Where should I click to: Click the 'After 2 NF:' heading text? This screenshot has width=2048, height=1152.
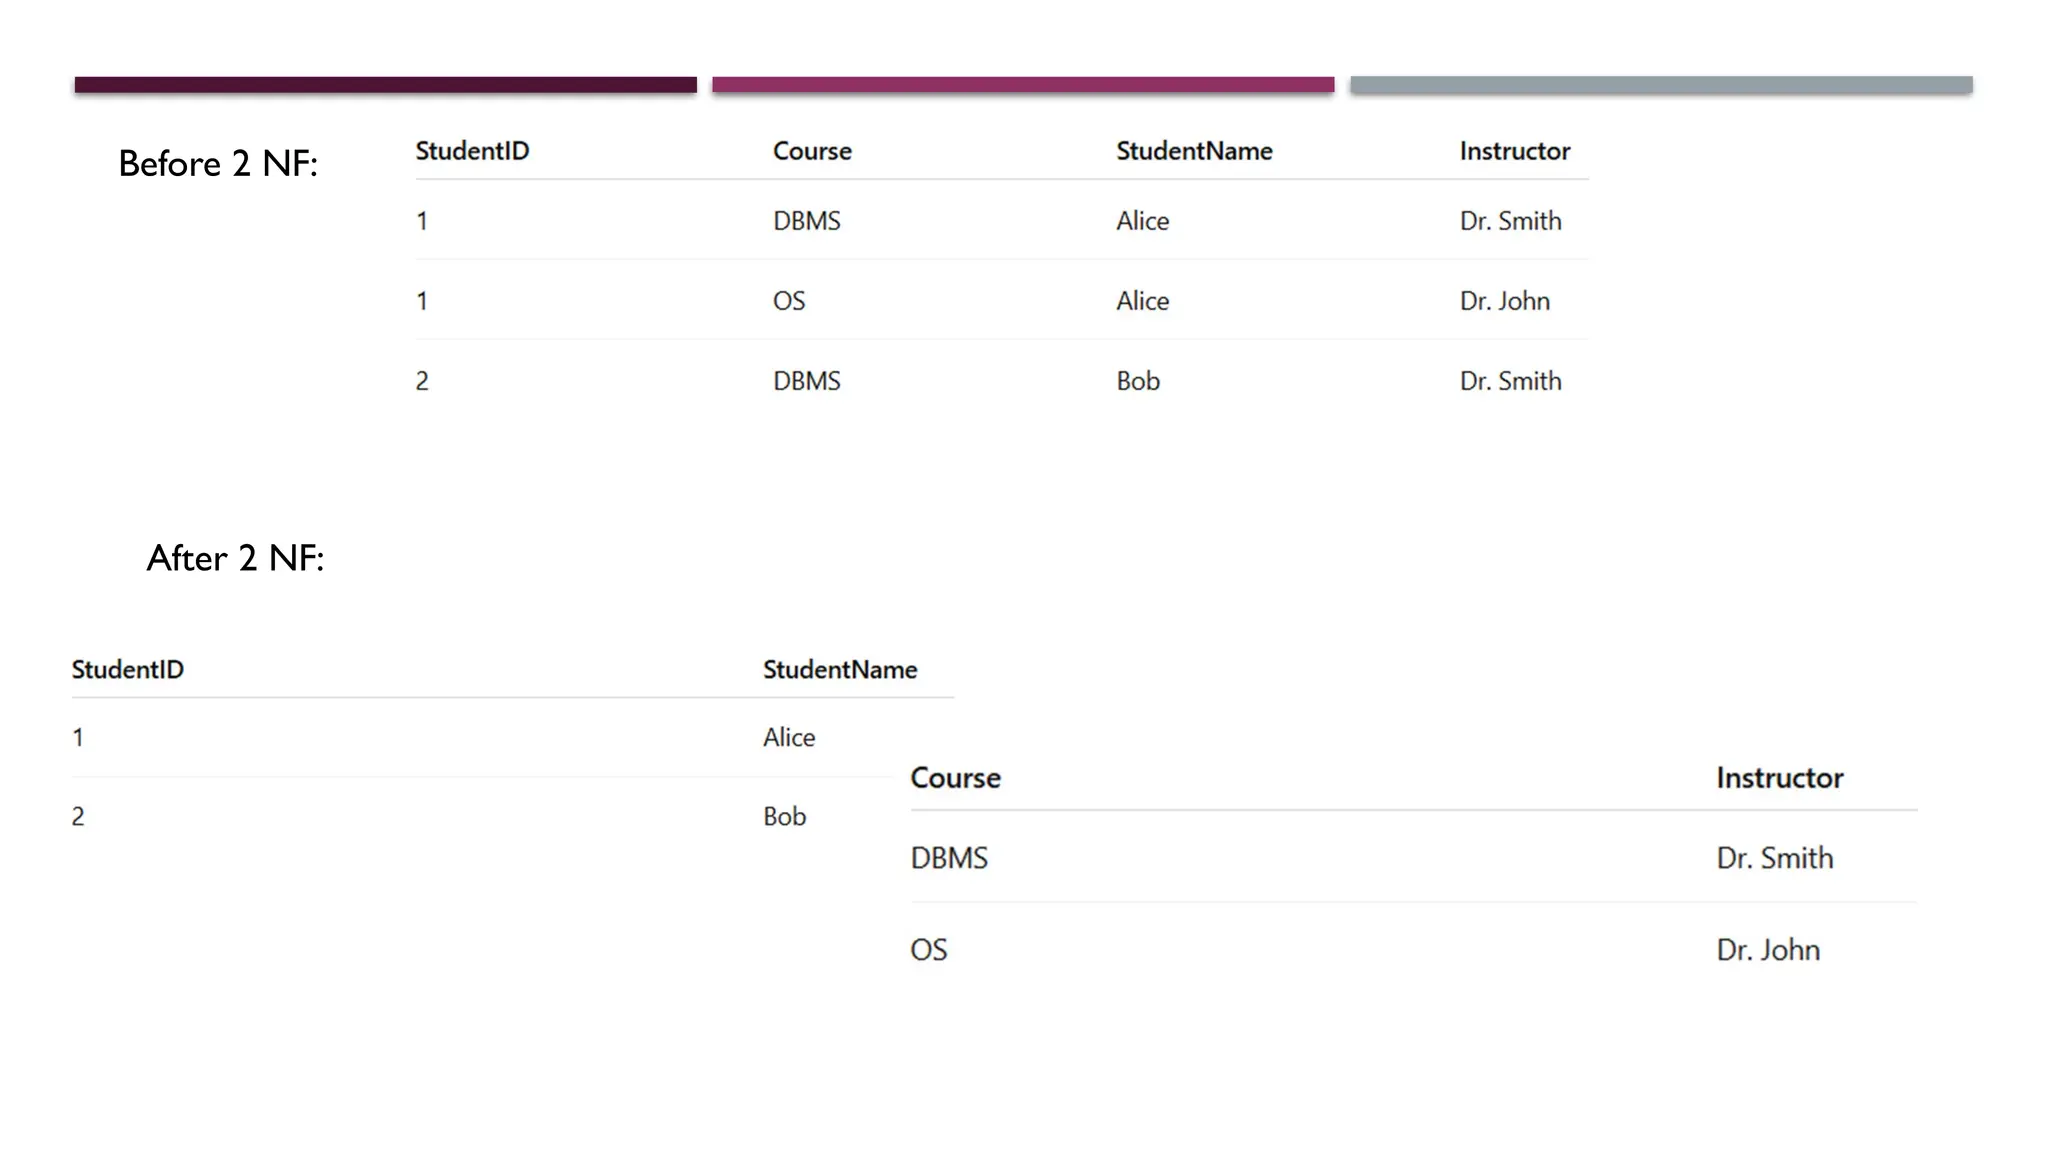235,558
